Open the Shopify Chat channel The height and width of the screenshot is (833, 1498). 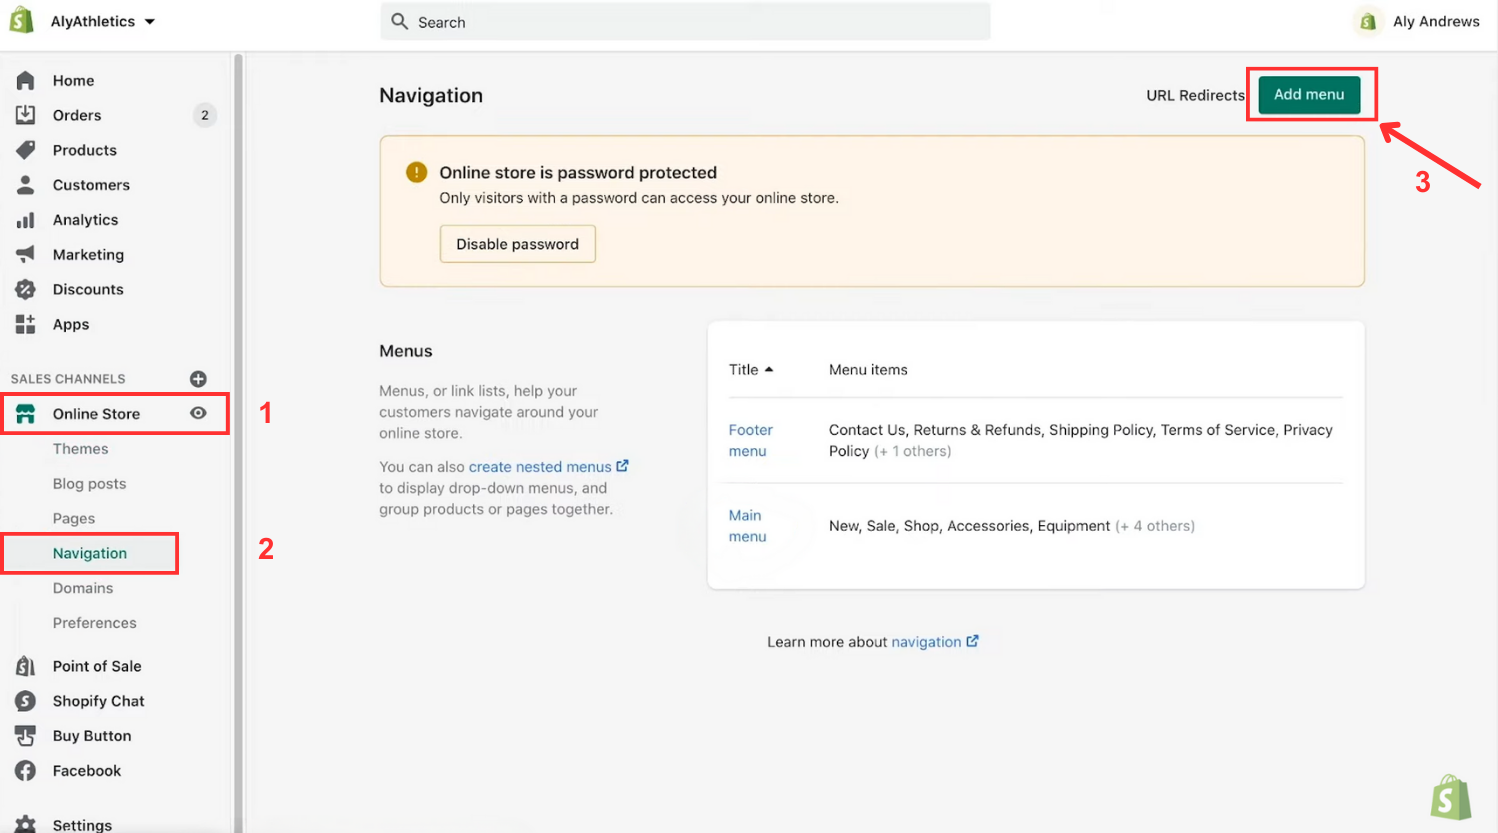click(x=98, y=701)
